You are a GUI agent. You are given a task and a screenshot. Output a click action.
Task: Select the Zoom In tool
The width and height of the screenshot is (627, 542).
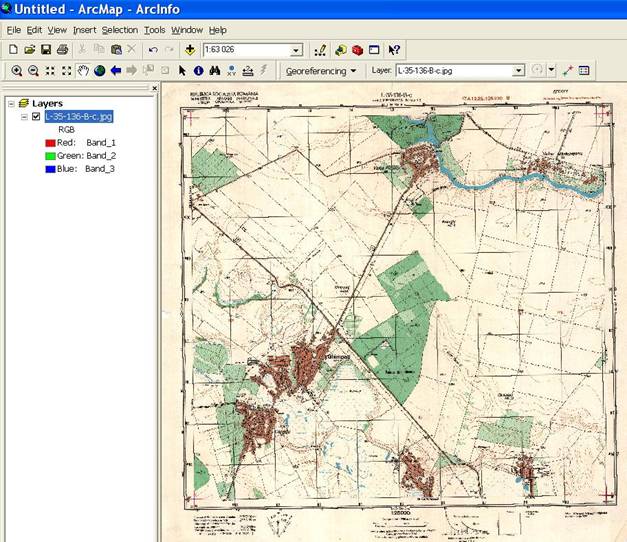coord(16,71)
